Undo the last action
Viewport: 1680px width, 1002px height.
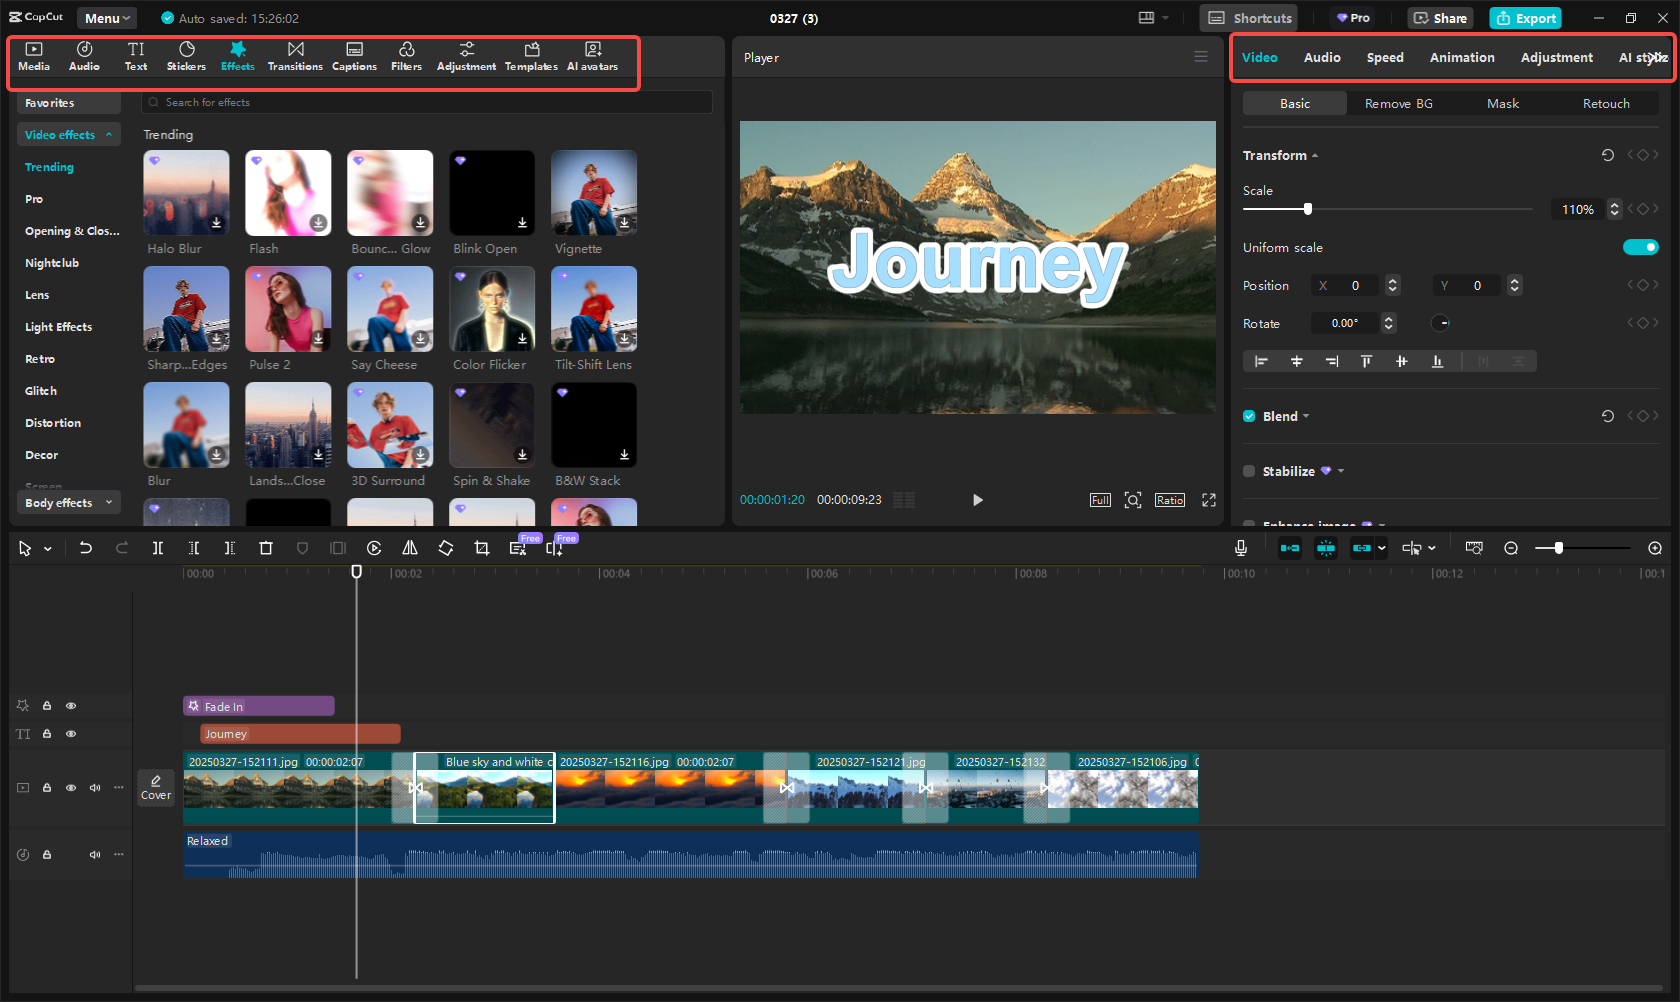[x=86, y=548]
